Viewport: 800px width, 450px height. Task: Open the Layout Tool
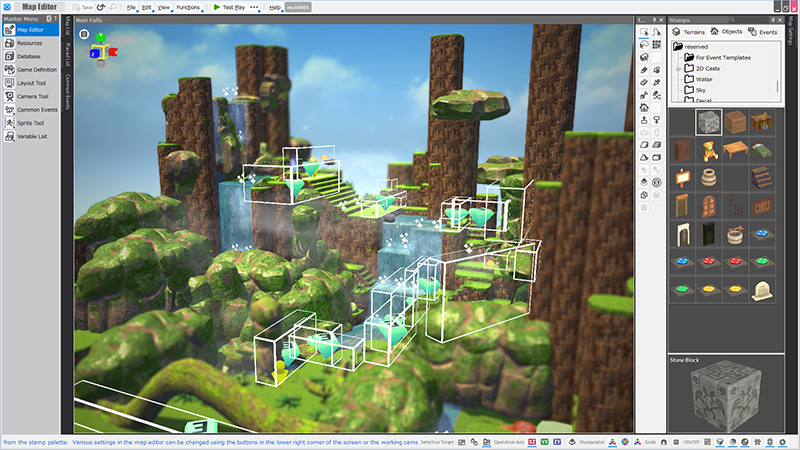click(31, 83)
